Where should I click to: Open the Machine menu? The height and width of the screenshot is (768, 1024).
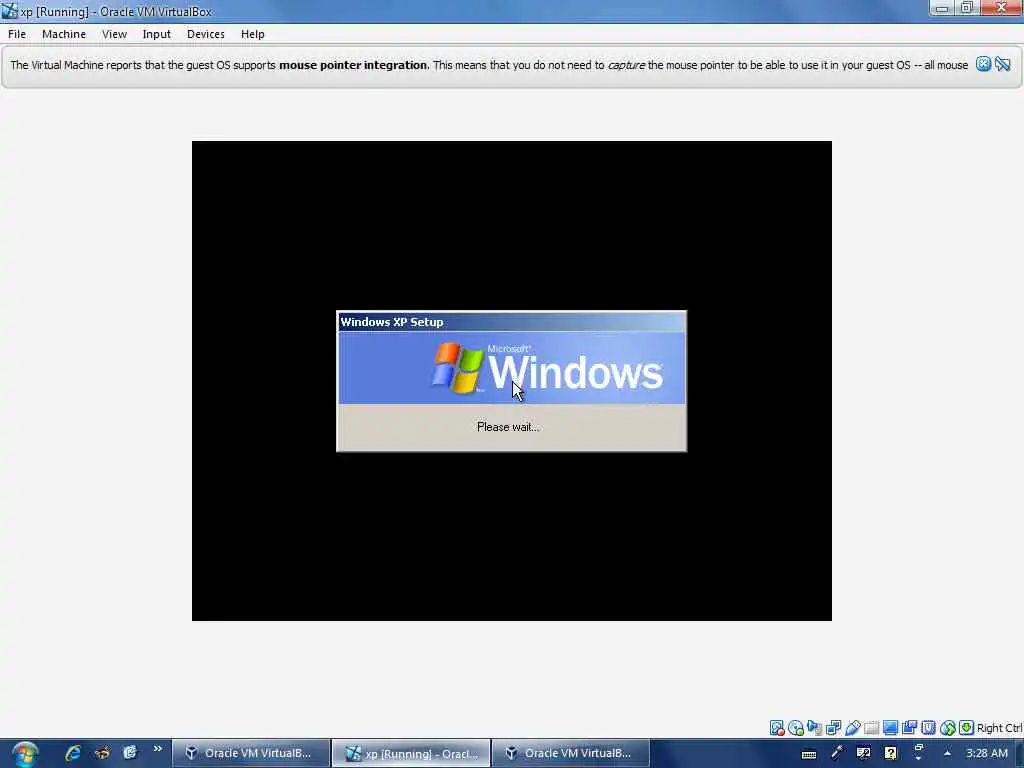[x=64, y=34]
